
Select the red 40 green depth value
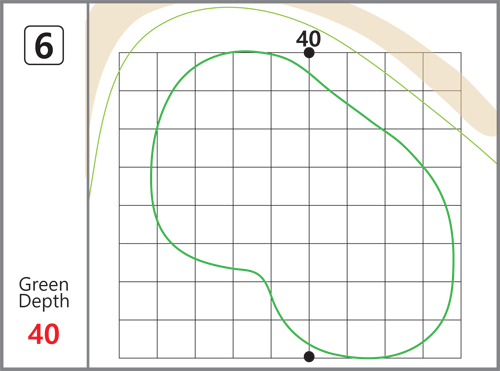(x=44, y=334)
